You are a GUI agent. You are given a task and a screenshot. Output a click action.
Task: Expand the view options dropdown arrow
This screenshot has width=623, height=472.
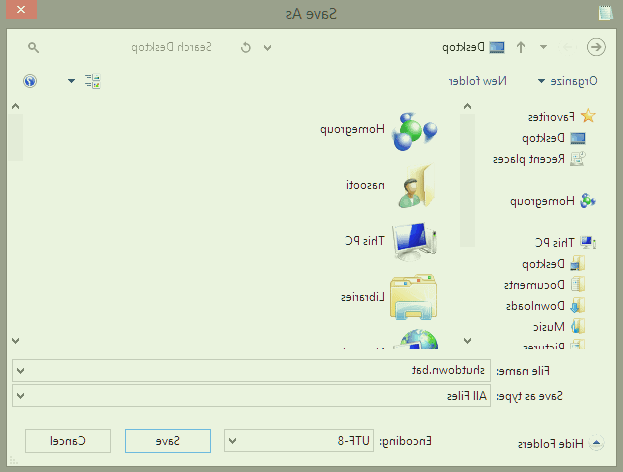[71, 80]
